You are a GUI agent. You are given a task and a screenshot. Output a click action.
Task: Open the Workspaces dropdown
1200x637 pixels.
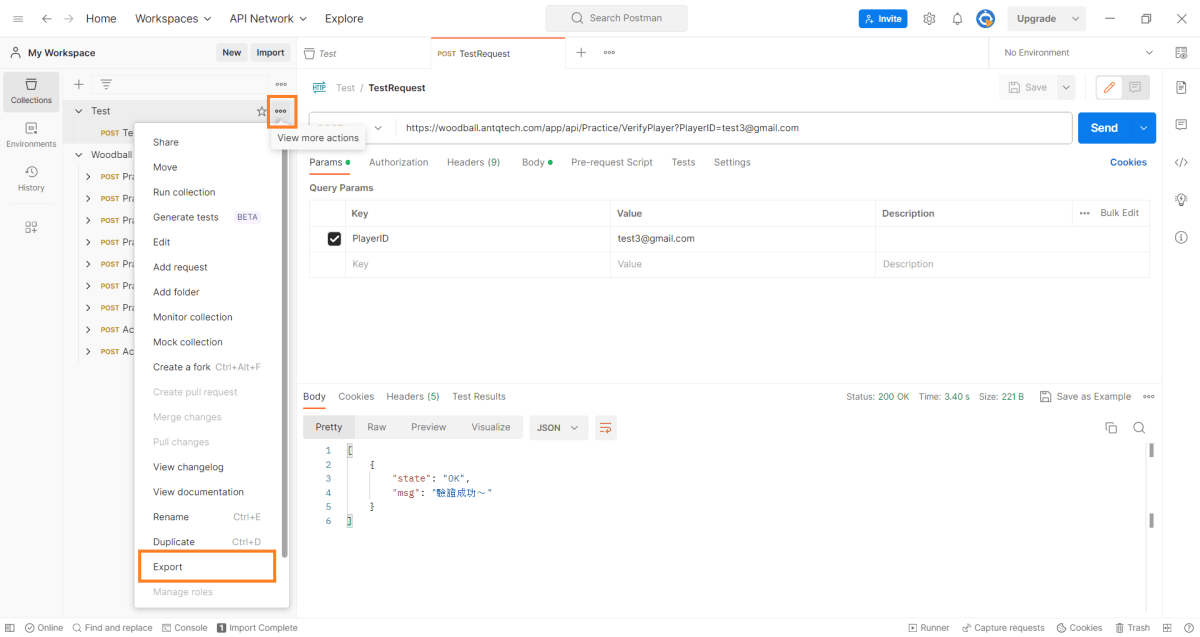click(x=173, y=18)
